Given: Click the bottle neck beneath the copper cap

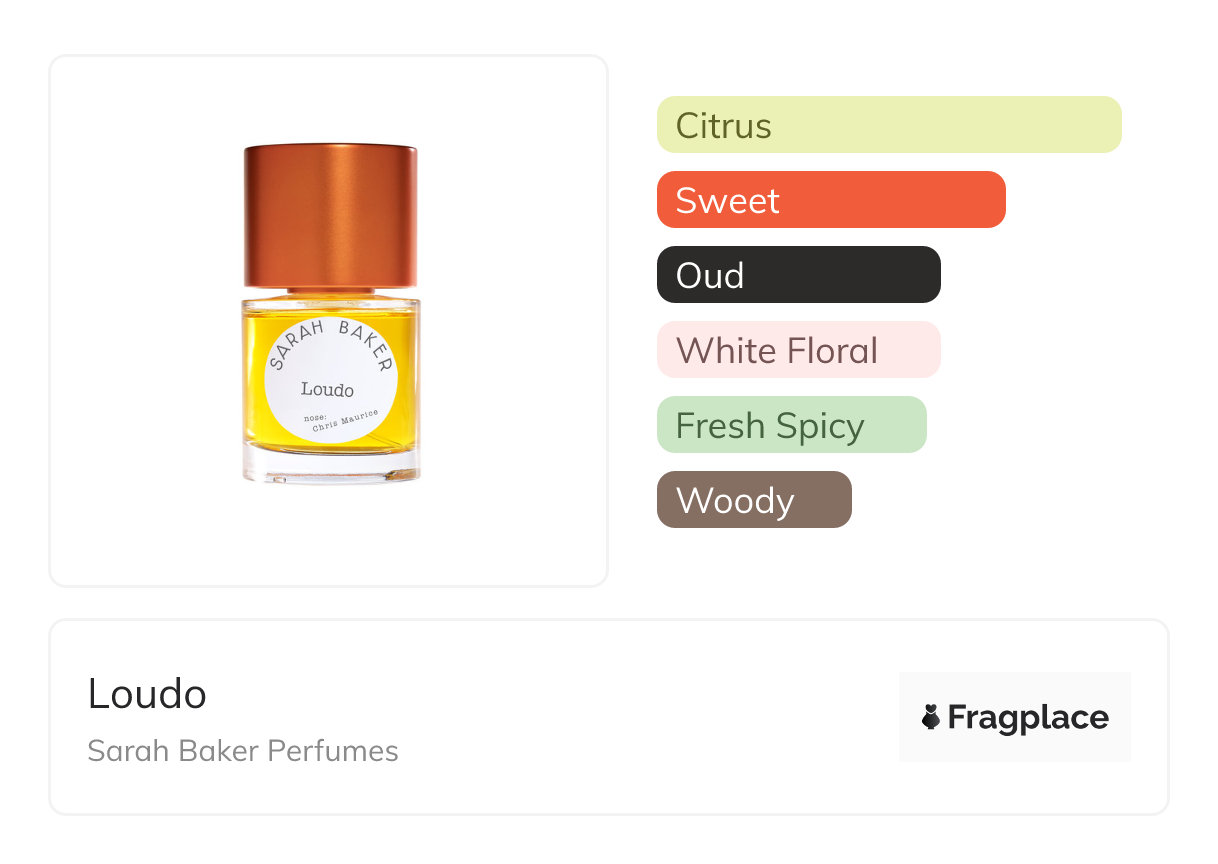Looking at the screenshot, I should click(x=331, y=293).
